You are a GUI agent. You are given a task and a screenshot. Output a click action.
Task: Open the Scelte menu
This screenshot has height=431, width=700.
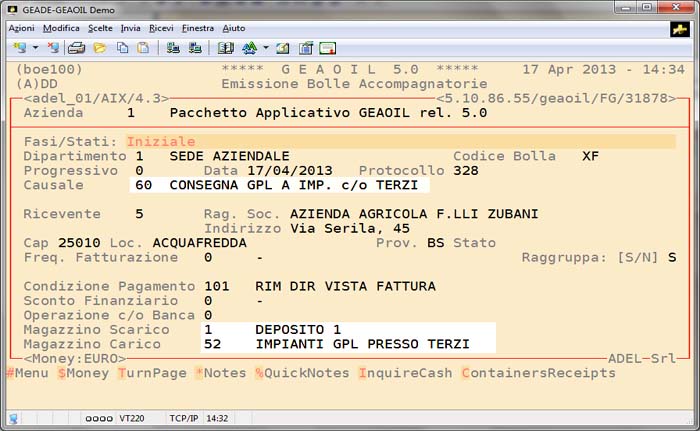(x=100, y=28)
